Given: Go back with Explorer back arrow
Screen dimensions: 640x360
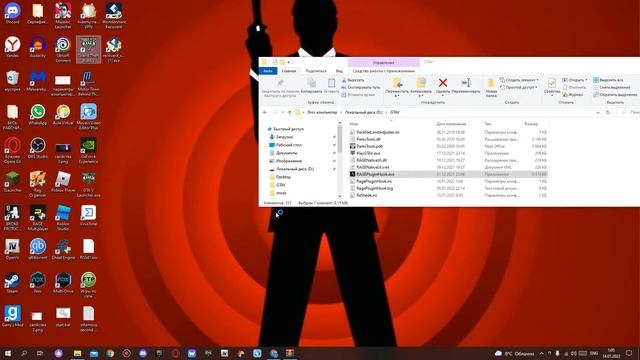Looking at the screenshot, I should pyautogui.click(x=265, y=112).
